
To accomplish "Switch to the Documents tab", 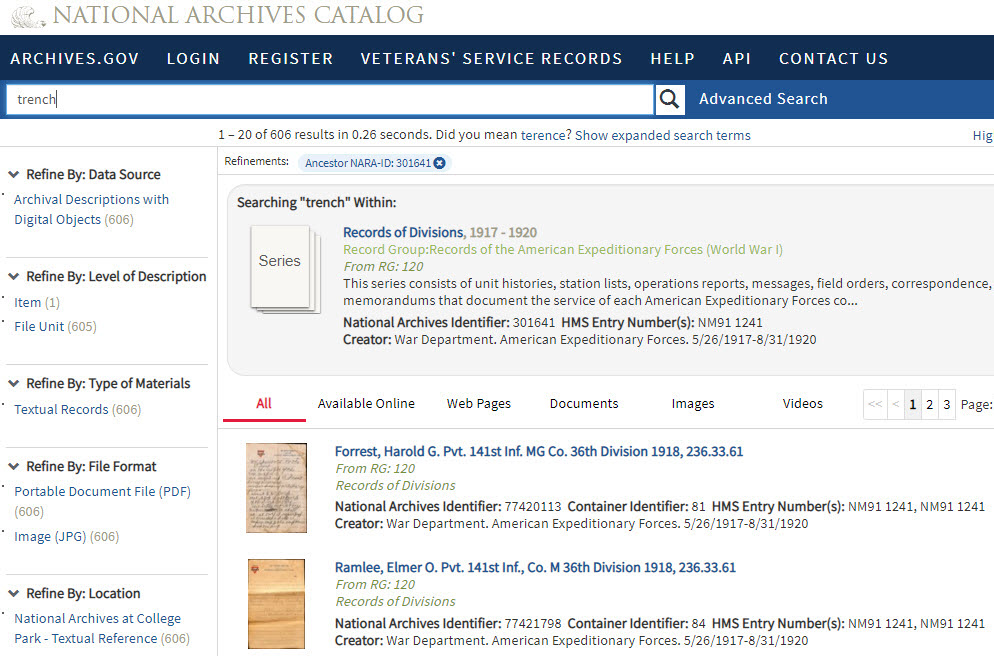I will [x=584, y=404].
